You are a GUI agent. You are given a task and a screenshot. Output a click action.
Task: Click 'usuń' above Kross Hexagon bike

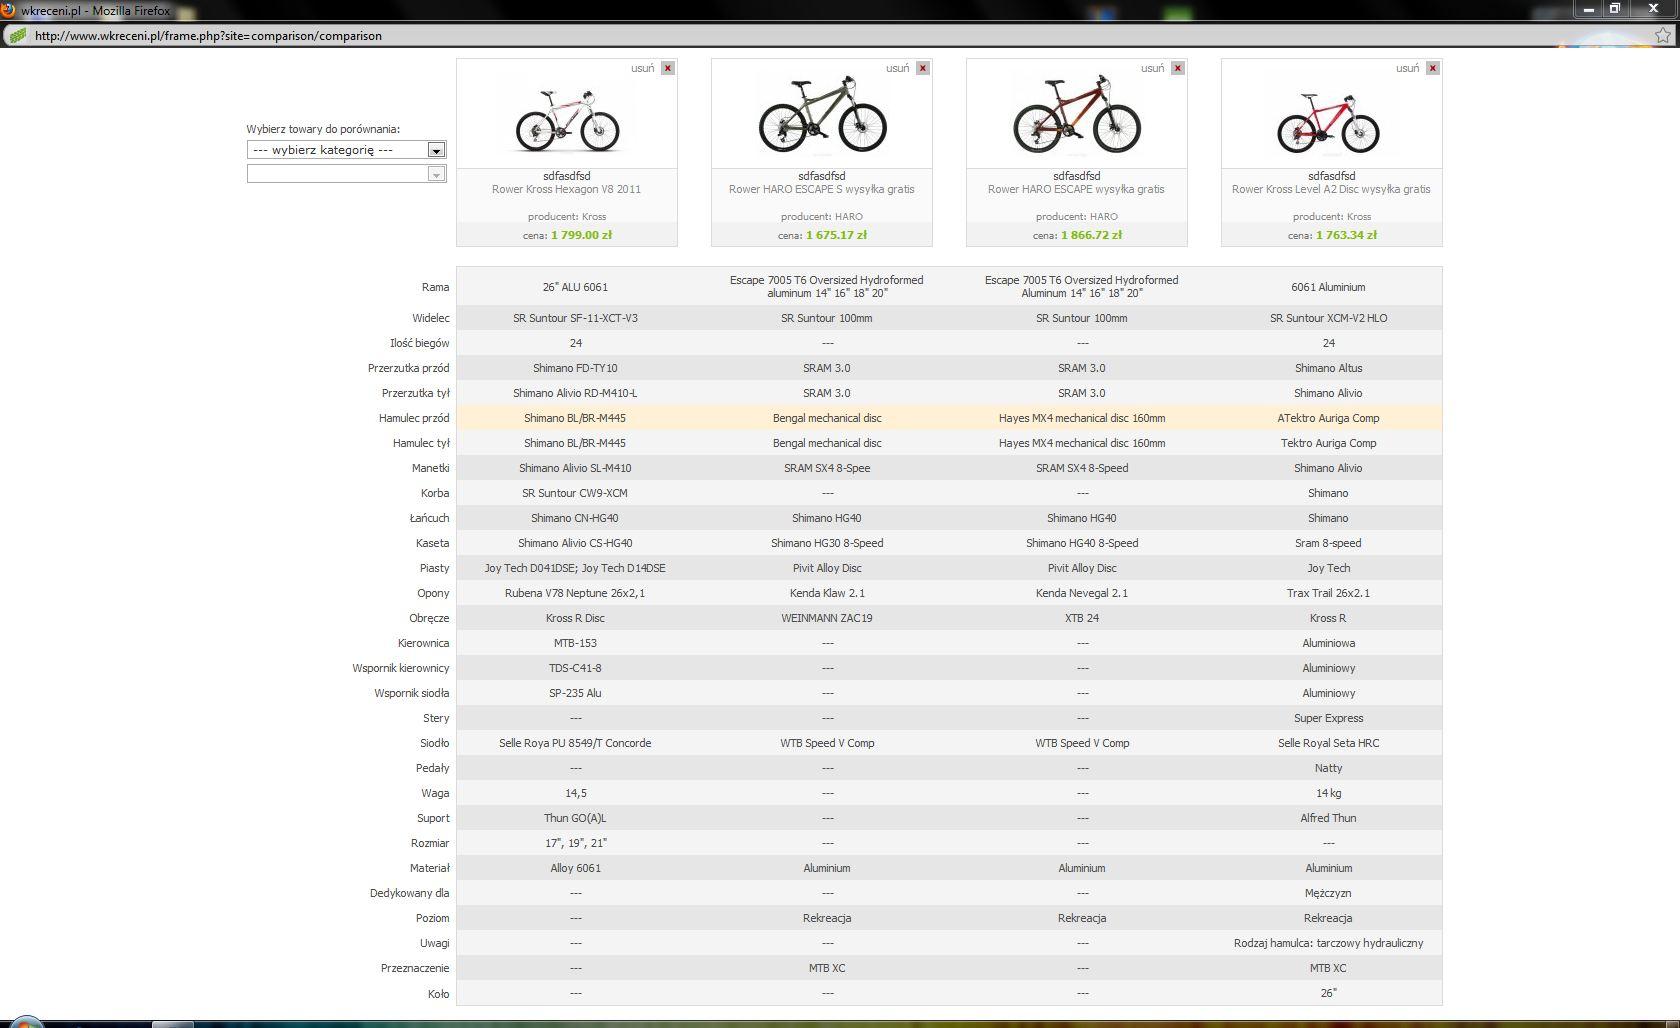point(643,68)
